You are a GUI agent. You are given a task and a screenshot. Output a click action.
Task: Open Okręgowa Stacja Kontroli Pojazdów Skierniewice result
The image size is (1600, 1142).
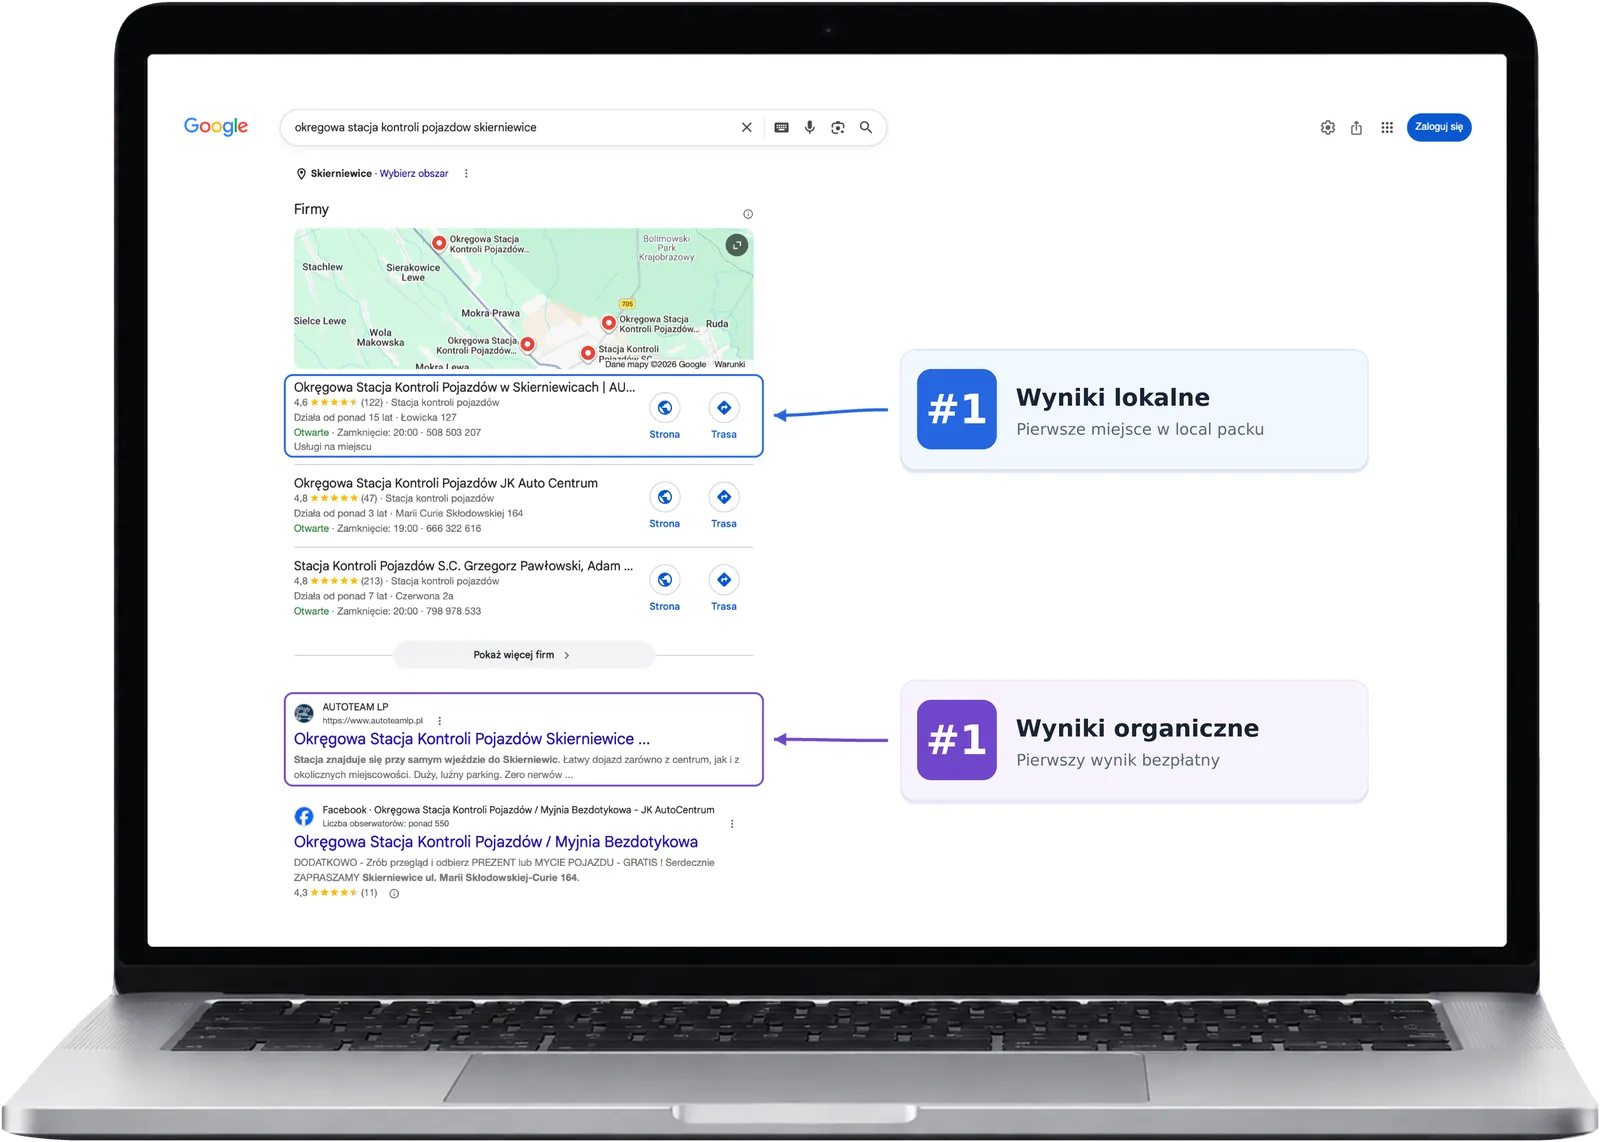(x=472, y=739)
